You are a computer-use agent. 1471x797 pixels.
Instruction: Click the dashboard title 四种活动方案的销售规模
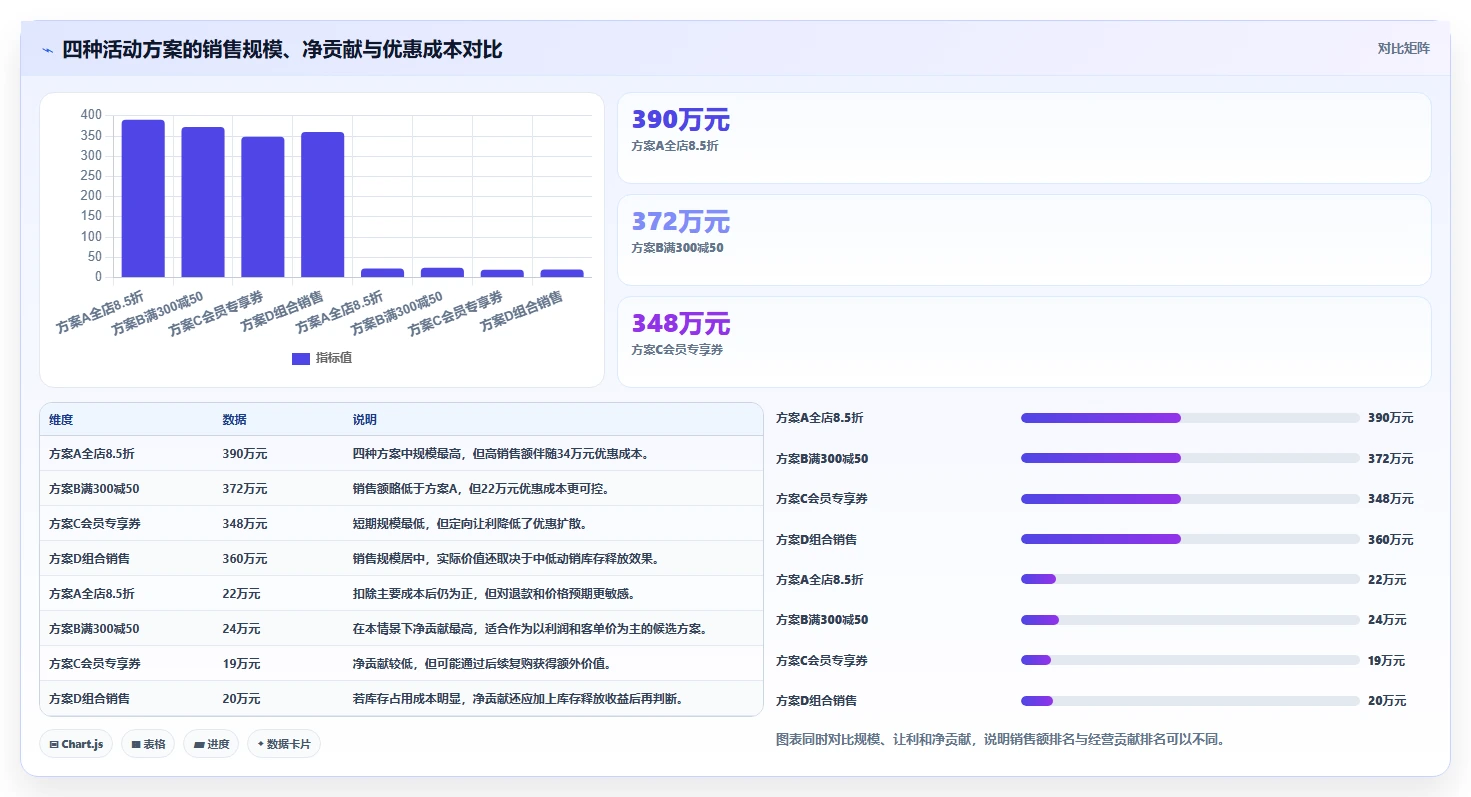[x=282, y=49]
